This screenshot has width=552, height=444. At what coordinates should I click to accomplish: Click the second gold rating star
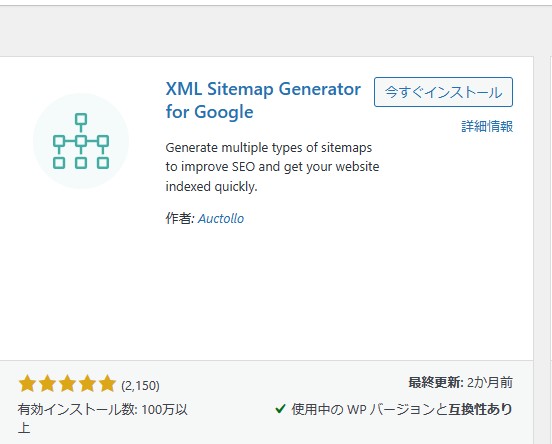click(47, 384)
